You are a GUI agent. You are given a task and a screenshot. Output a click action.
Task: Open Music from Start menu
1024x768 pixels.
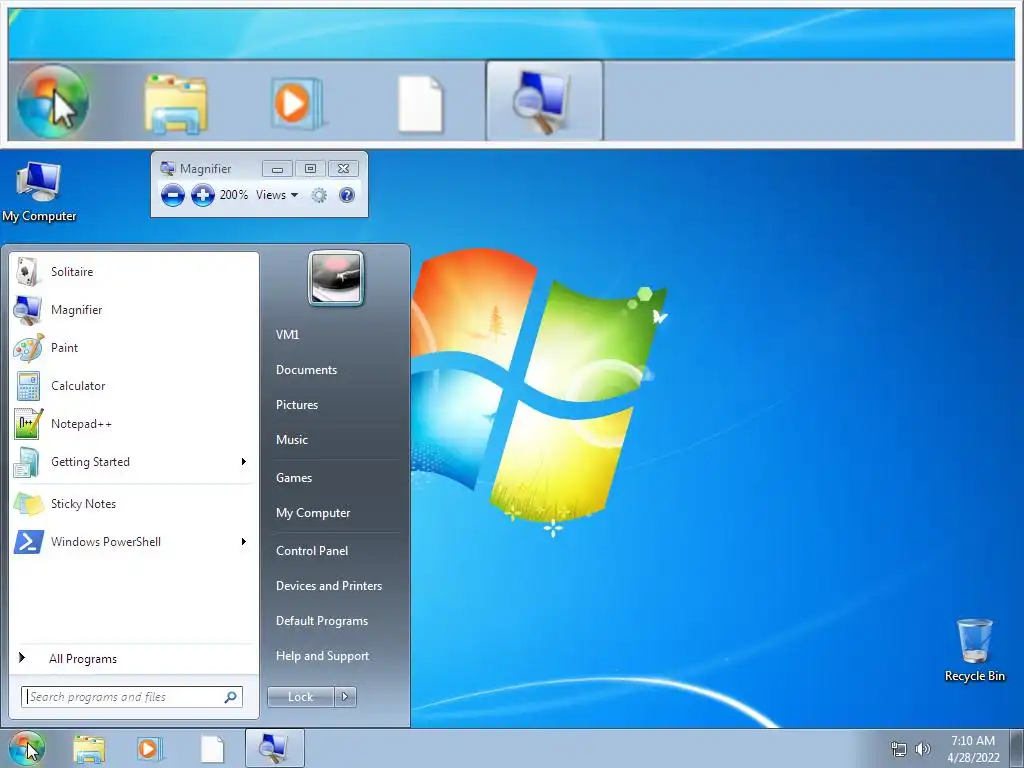point(292,440)
